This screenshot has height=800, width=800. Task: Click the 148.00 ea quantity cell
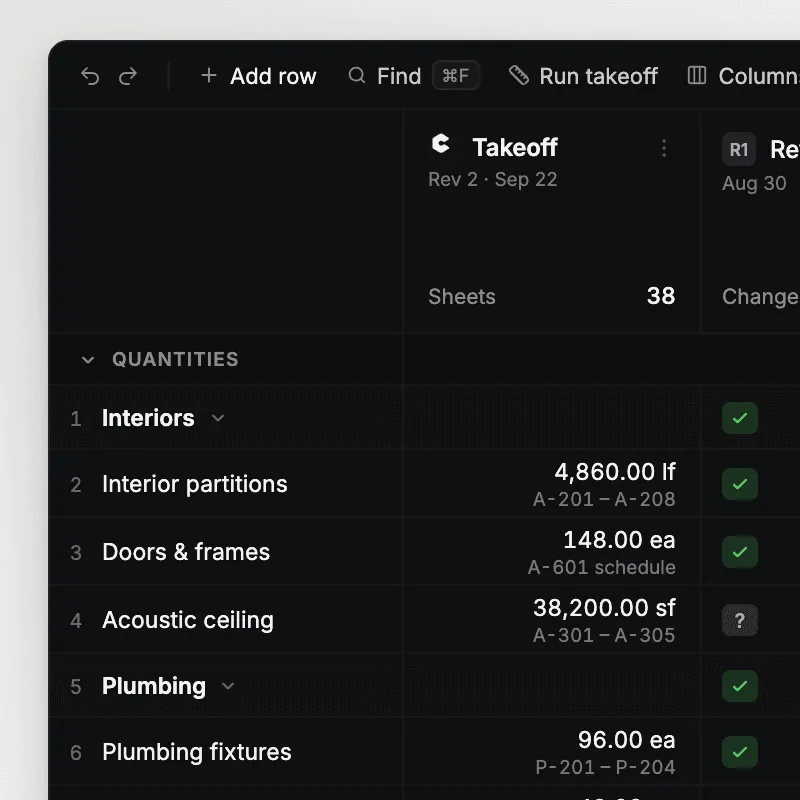click(x=619, y=539)
